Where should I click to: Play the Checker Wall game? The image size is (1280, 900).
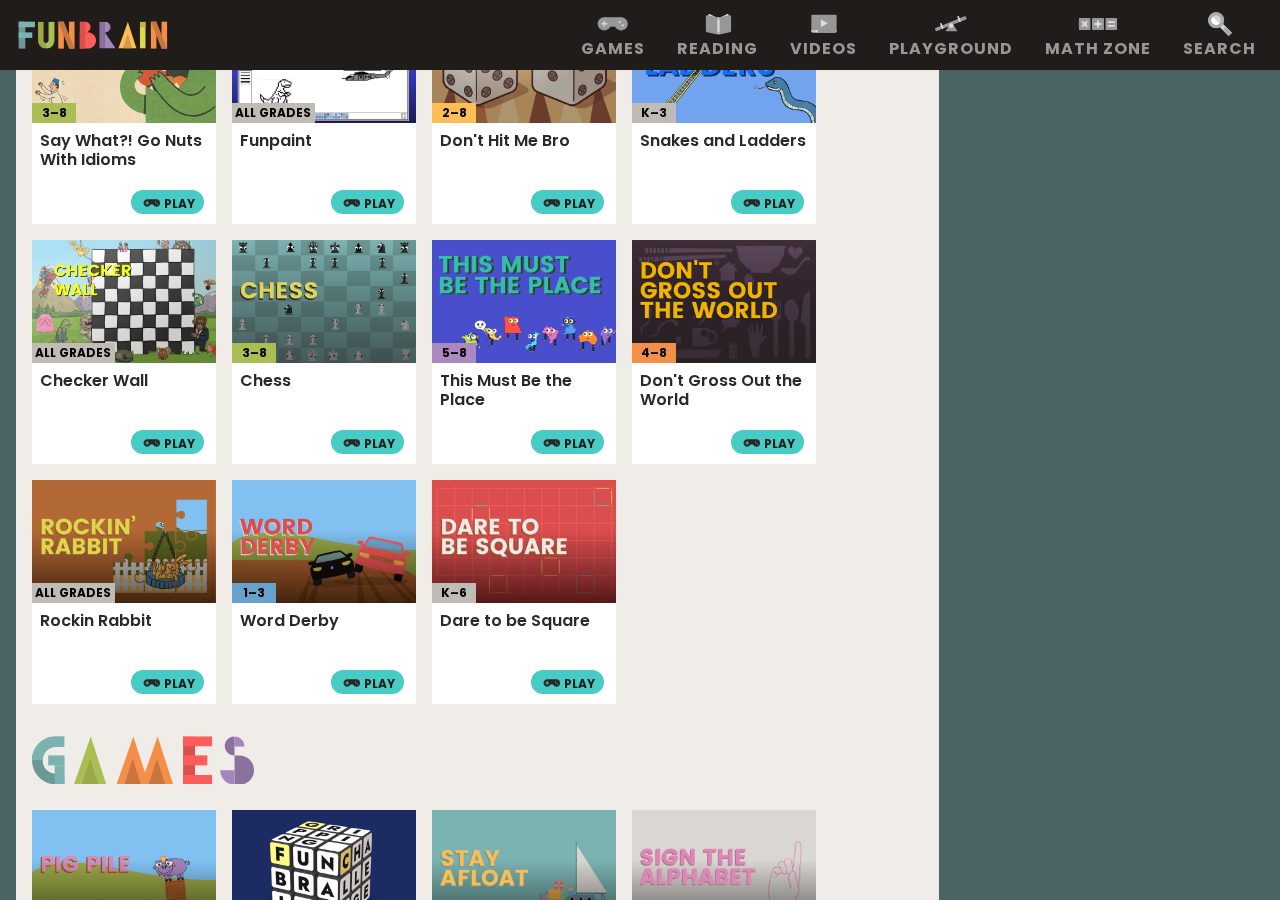167,442
